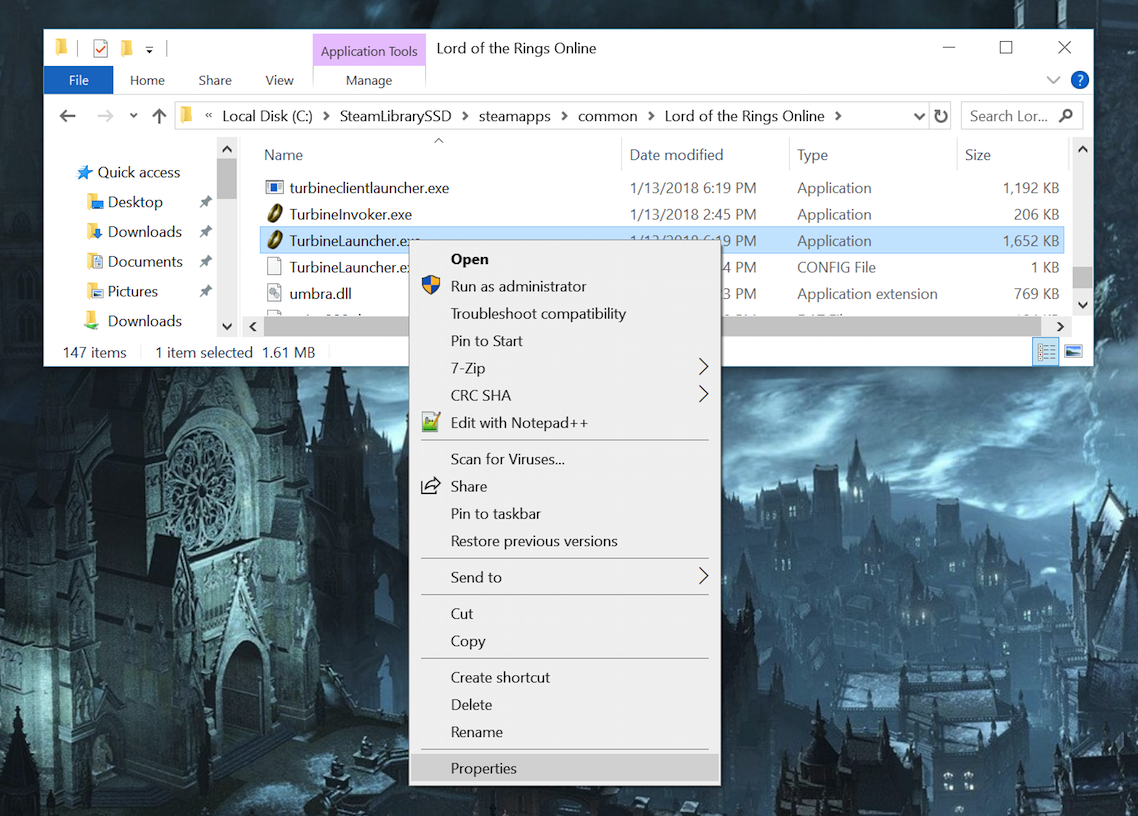Click steamapps in the address path
Screen dimensions: 1138x816
click(514, 116)
